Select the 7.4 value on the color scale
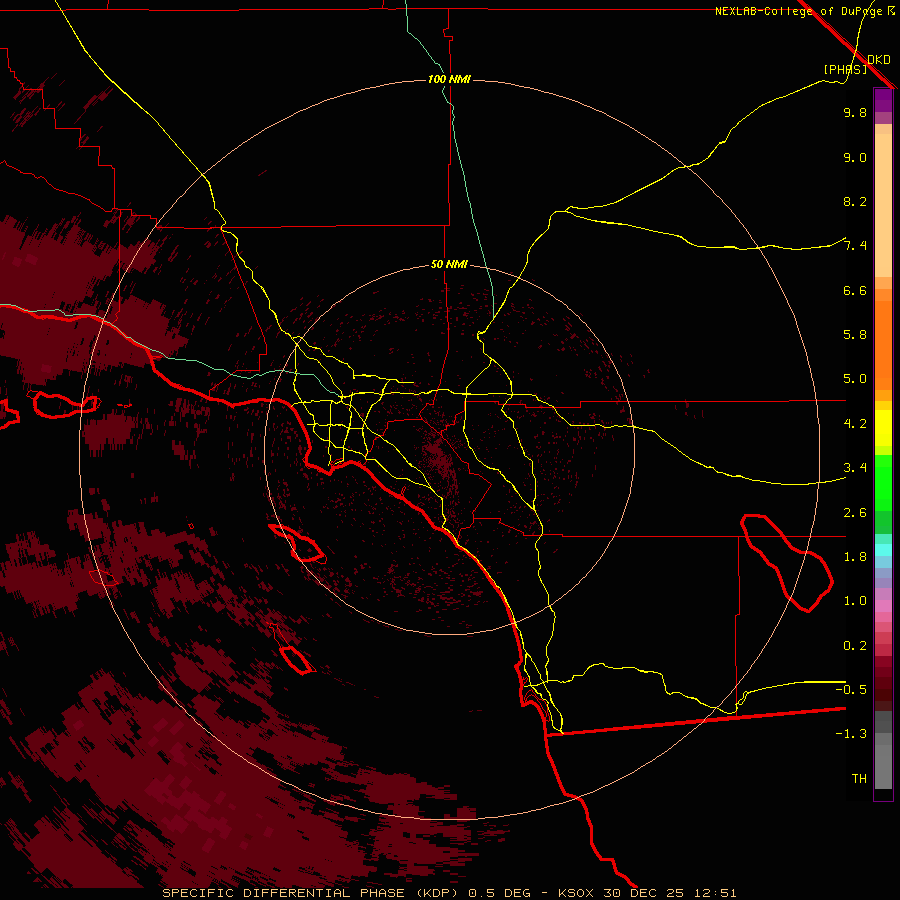The width and height of the screenshot is (900, 900). 855,246
